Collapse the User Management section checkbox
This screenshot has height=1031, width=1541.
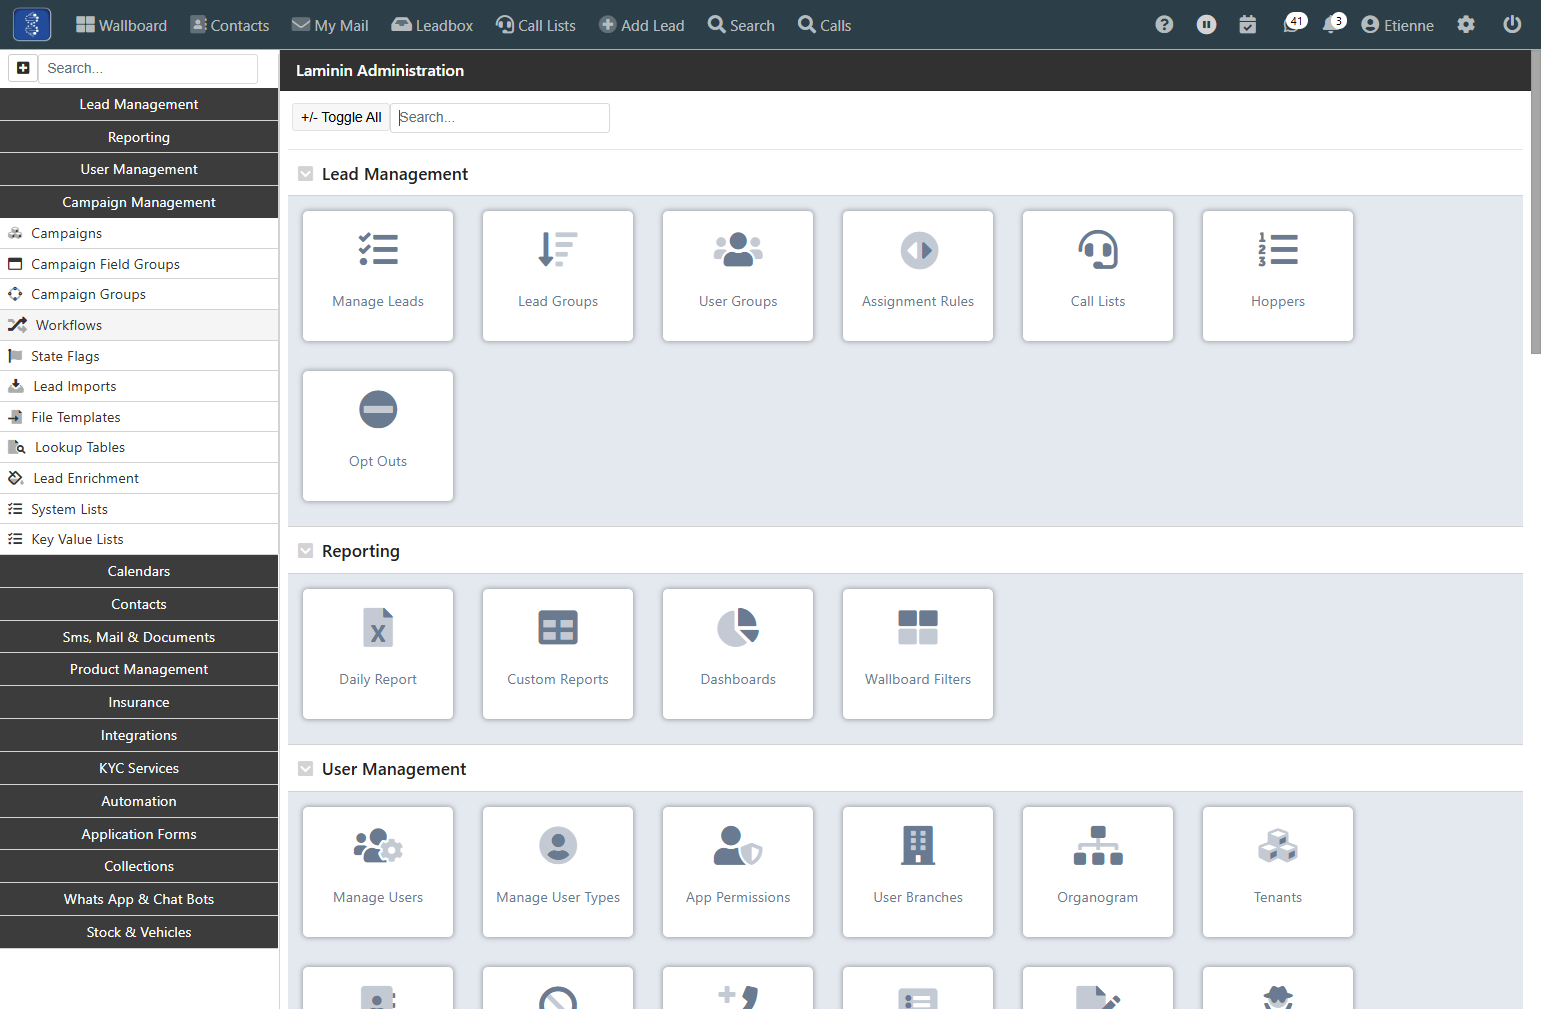coord(306,769)
